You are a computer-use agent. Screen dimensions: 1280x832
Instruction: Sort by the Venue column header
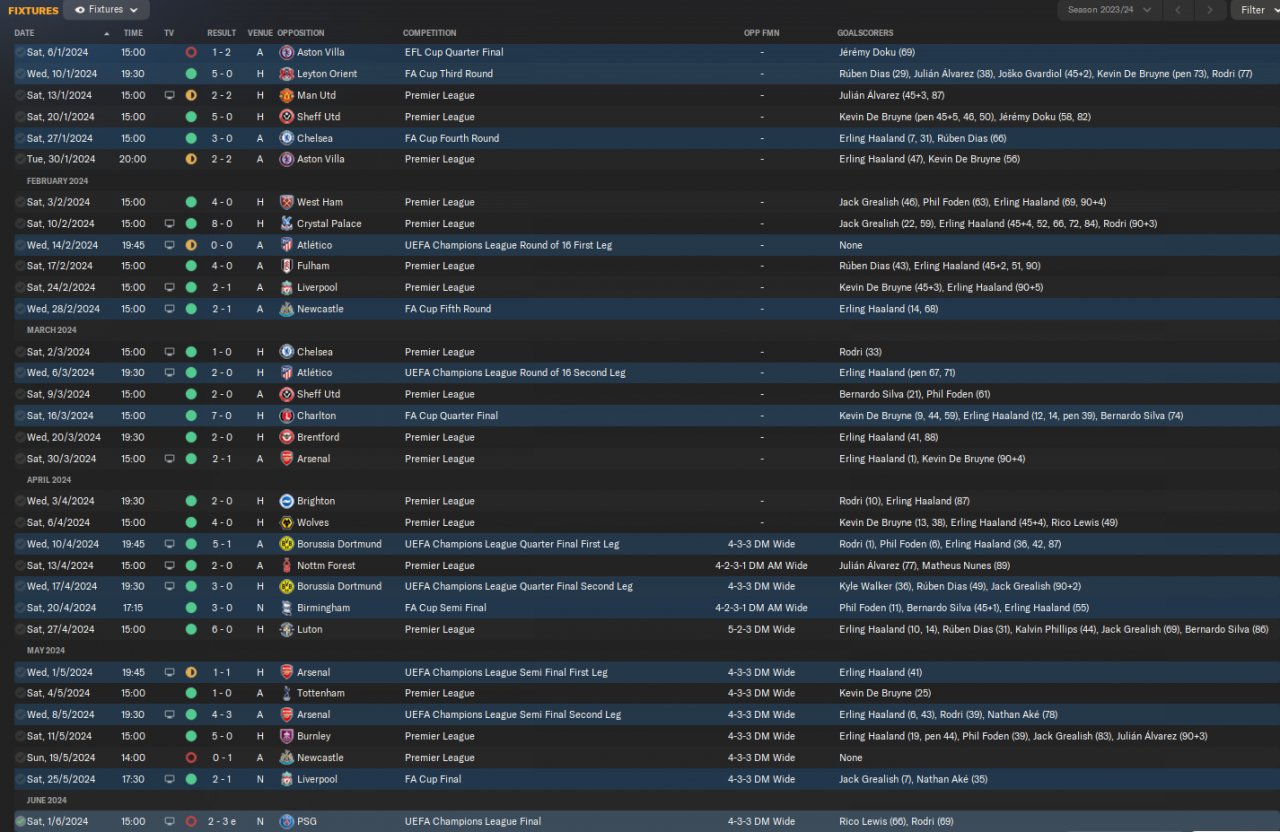[260, 33]
